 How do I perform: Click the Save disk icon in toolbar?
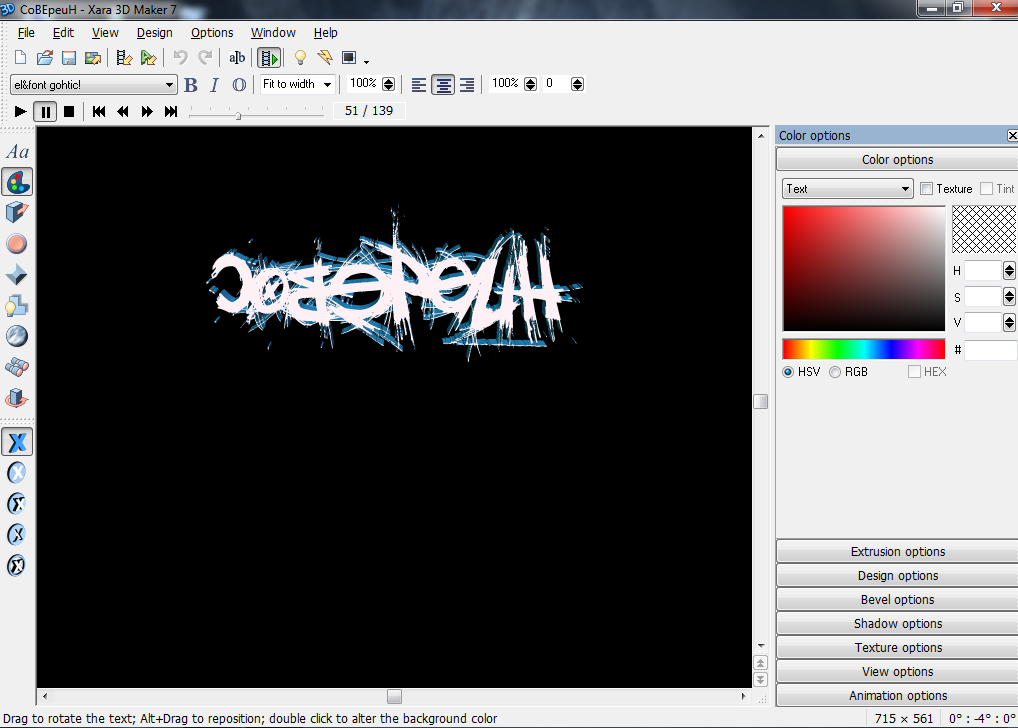click(69, 58)
